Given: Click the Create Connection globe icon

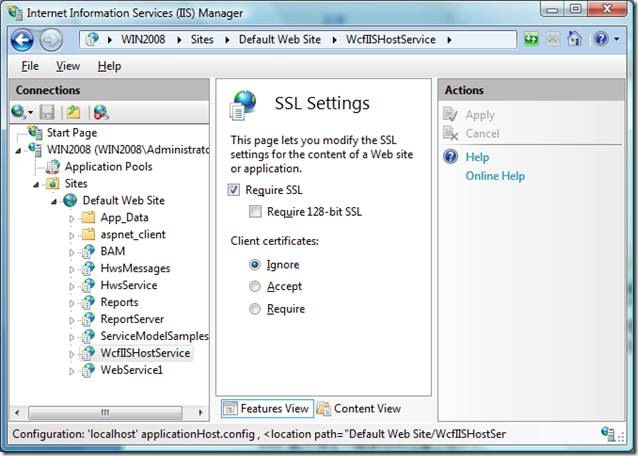Looking at the screenshot, I should (18, 111).
